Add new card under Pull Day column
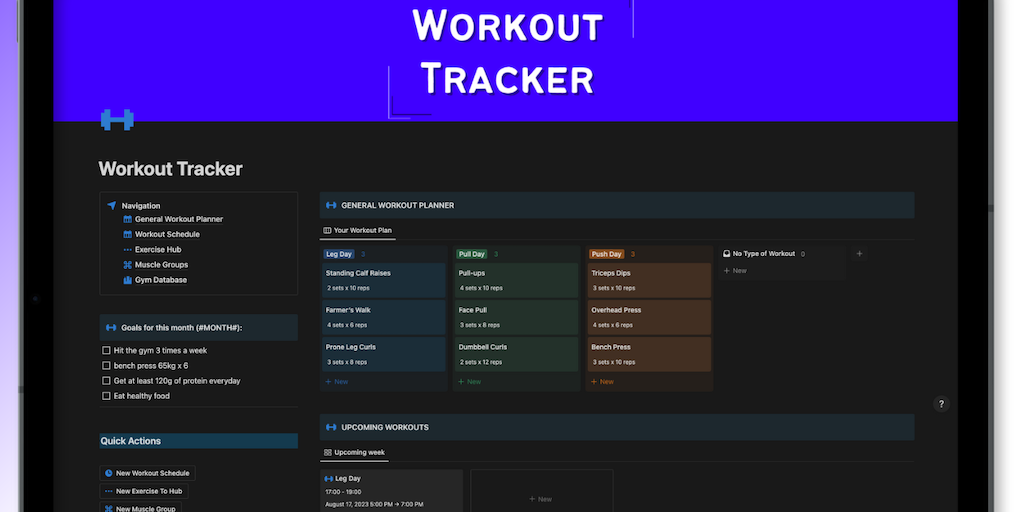This screenshot has width=1024, height=512. click(x=470, y=381)
